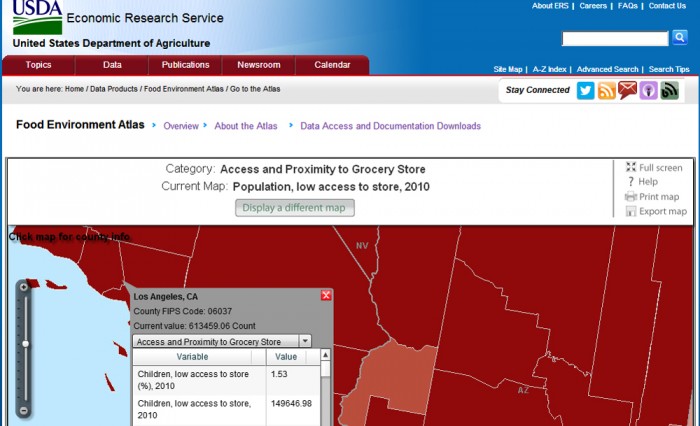Open Data Access and Documentation Downloads link

point(390,126)
